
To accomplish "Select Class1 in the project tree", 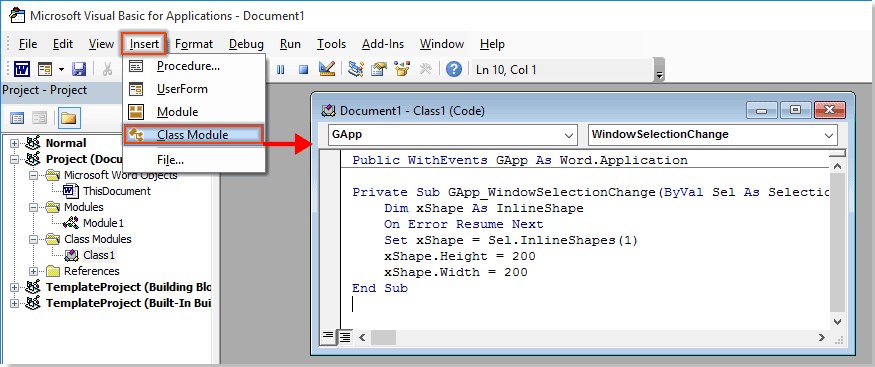I will point(99,255).
